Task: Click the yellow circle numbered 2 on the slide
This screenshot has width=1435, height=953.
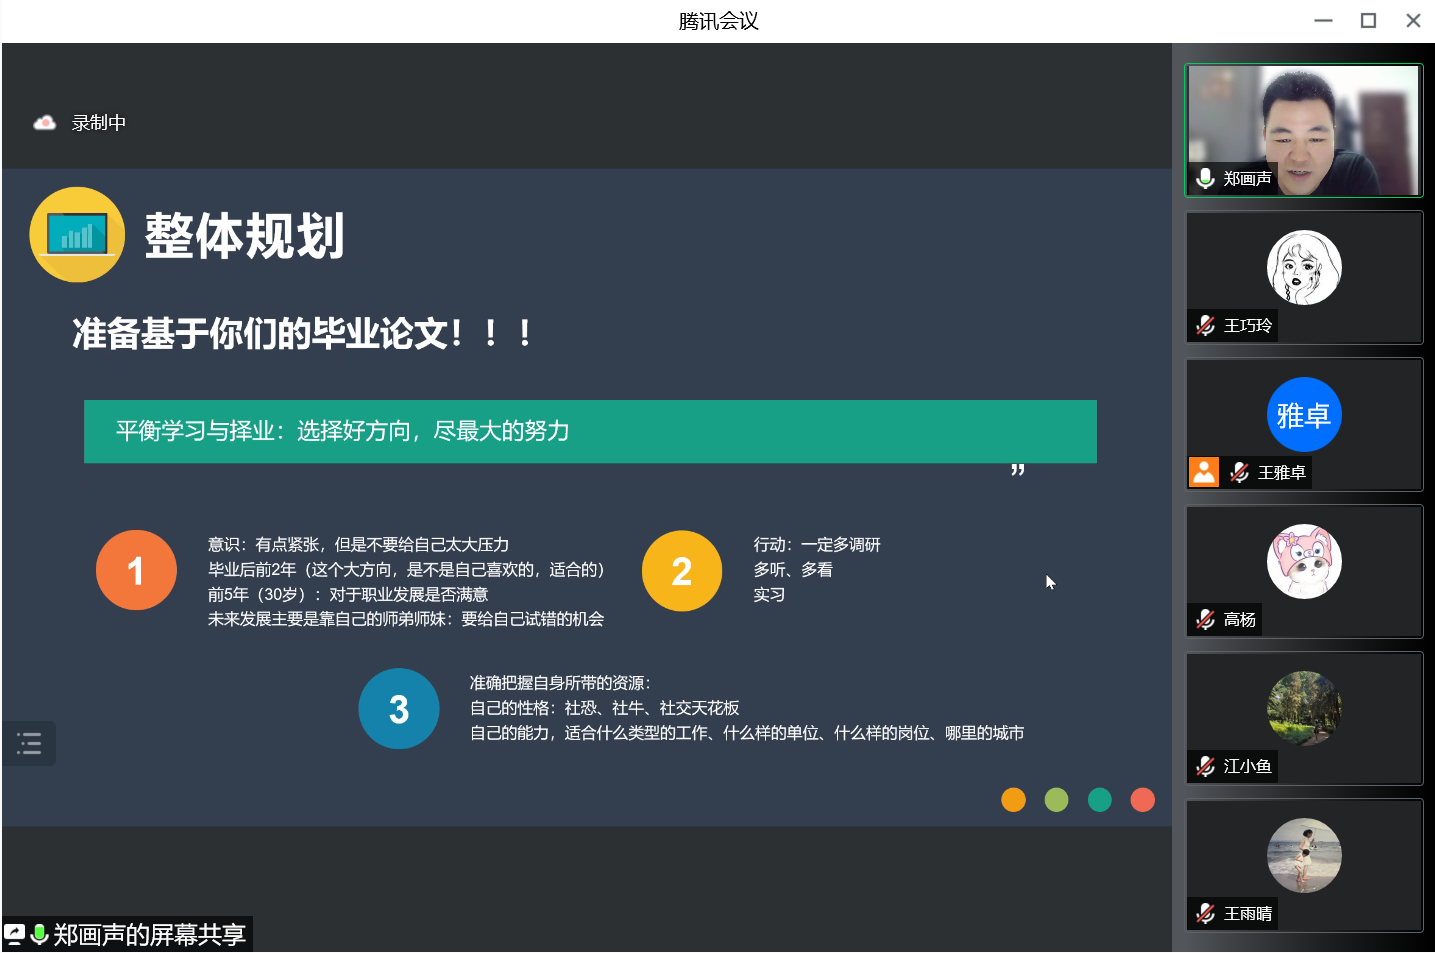Action: point(682,570)
